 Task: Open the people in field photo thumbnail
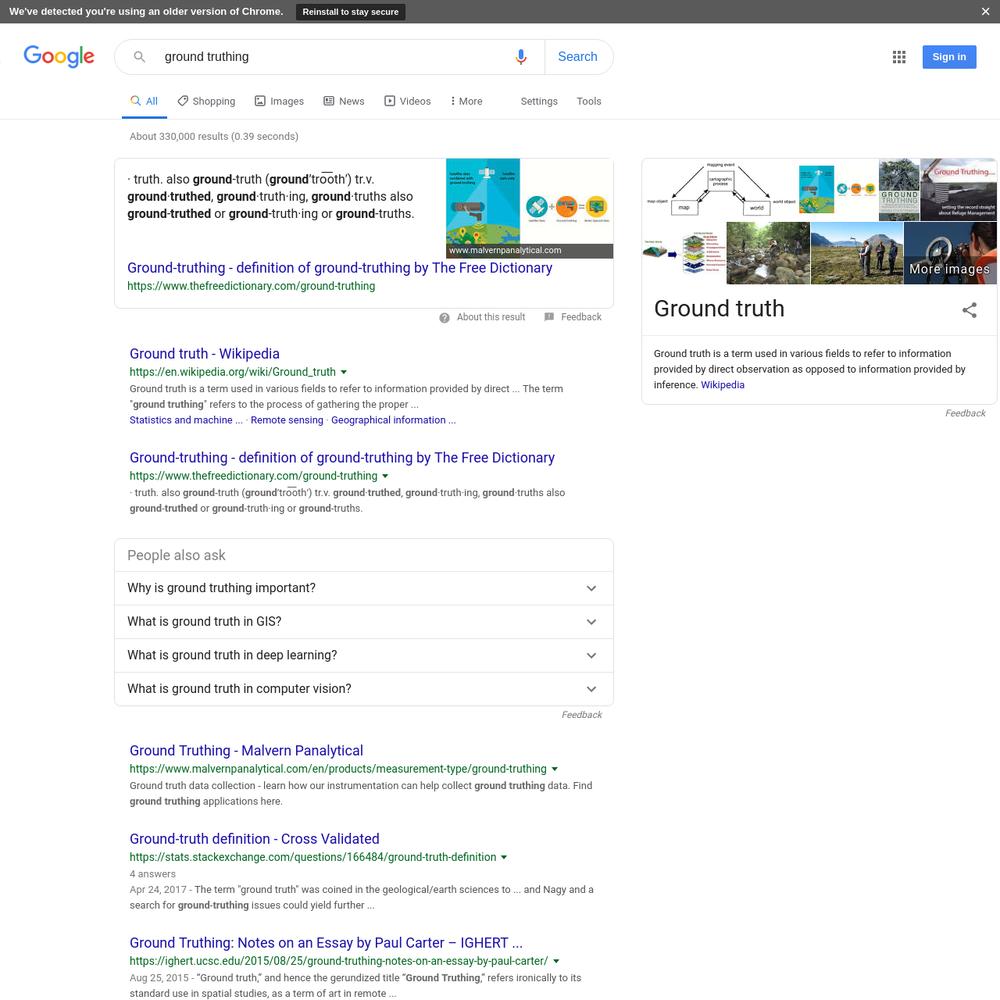[x=857, y=253]
